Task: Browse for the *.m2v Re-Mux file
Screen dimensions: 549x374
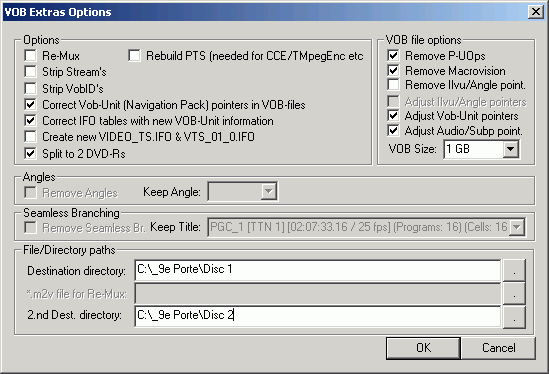Action: click(x=514, y=293)
